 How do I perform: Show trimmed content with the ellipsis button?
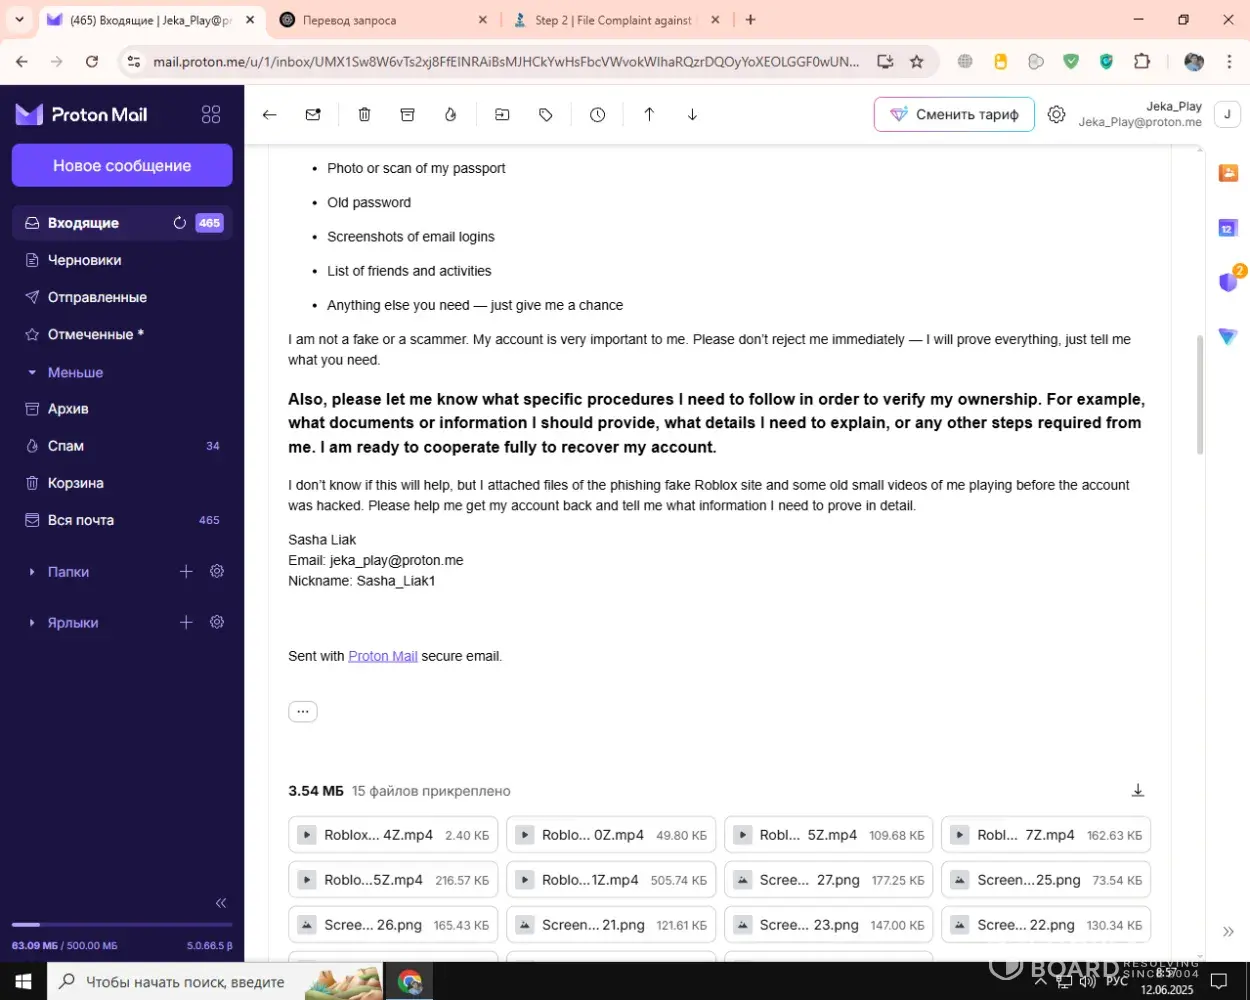point(303,712)
